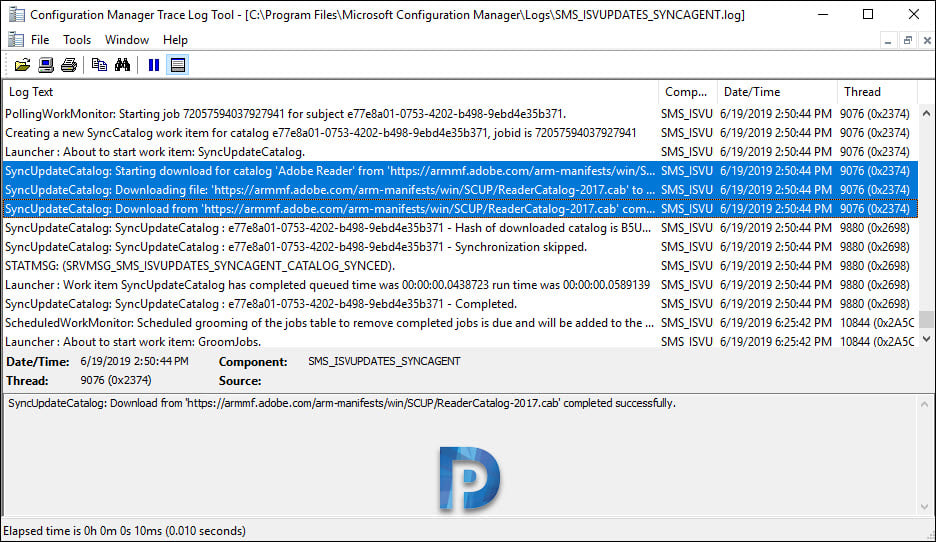Viewport: 936px width, 542px height.
Task: Select 'Starting download for catalog Adobe Reader' row
Action: (x=460, y=171)
